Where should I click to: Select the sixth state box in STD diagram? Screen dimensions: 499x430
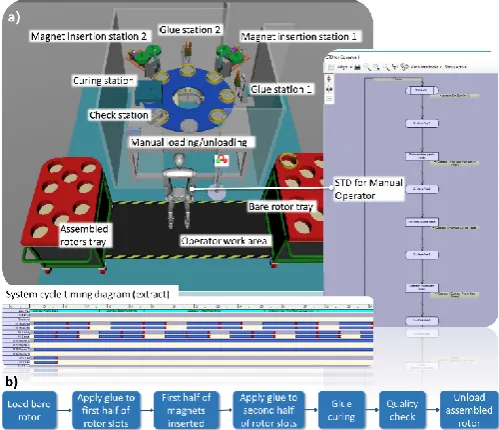[x=422, y=255]
